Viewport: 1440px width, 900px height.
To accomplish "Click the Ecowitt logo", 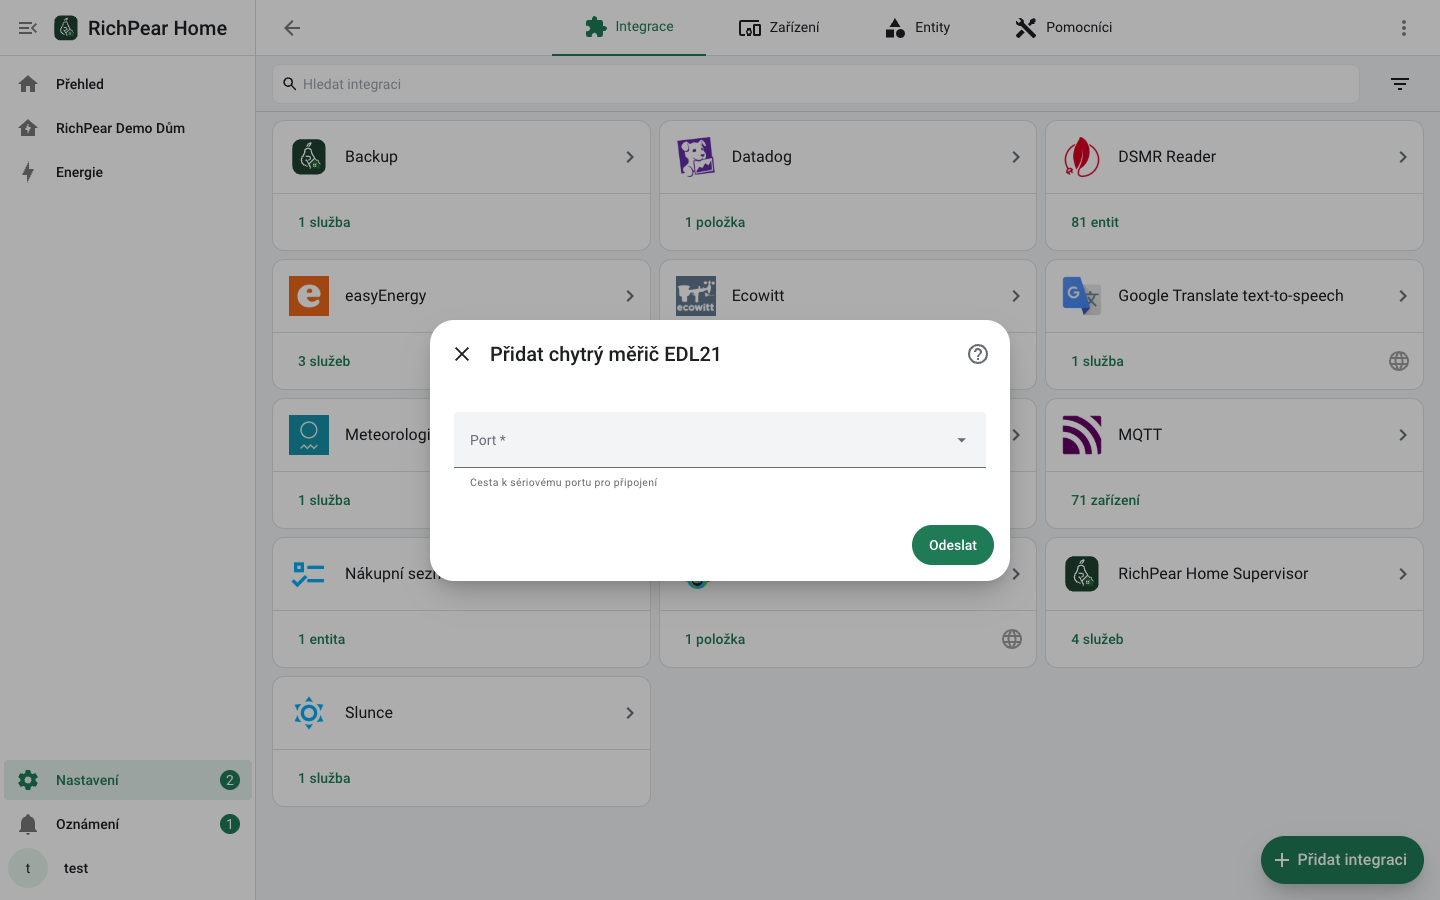I will click(696, 296).
